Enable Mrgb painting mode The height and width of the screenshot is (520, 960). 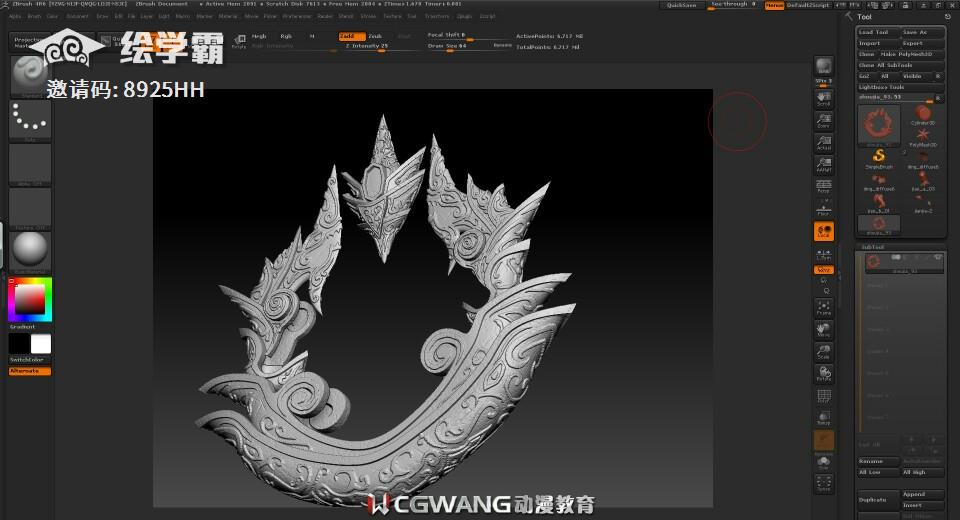[x=259, y=36]
